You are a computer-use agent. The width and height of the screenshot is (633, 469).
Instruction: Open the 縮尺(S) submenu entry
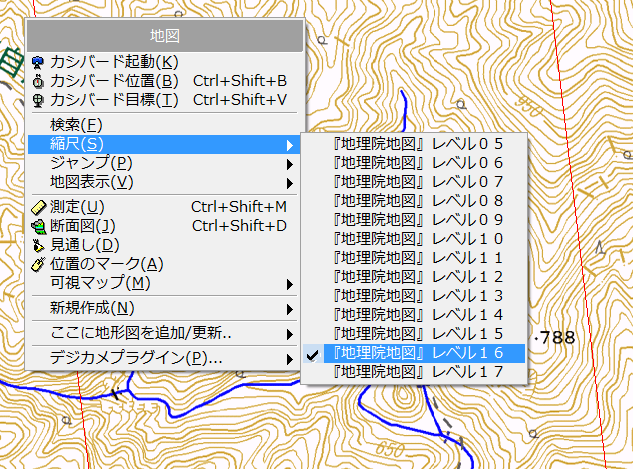pyautogui.click(x=164, y=144)
